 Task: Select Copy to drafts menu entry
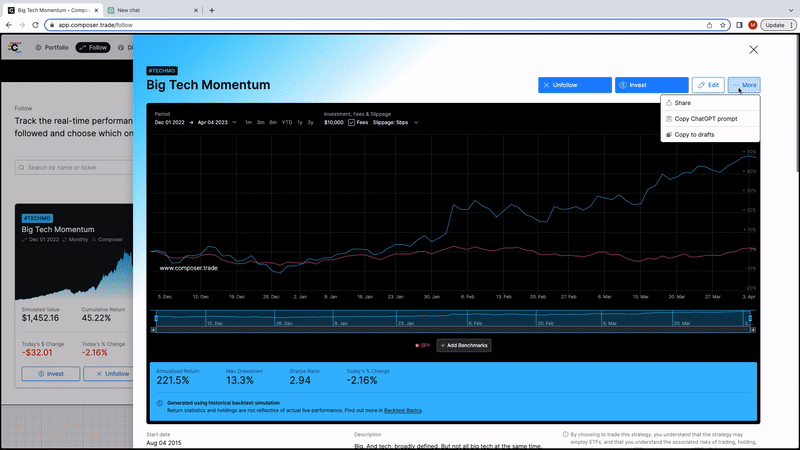[x=710, y=135]
